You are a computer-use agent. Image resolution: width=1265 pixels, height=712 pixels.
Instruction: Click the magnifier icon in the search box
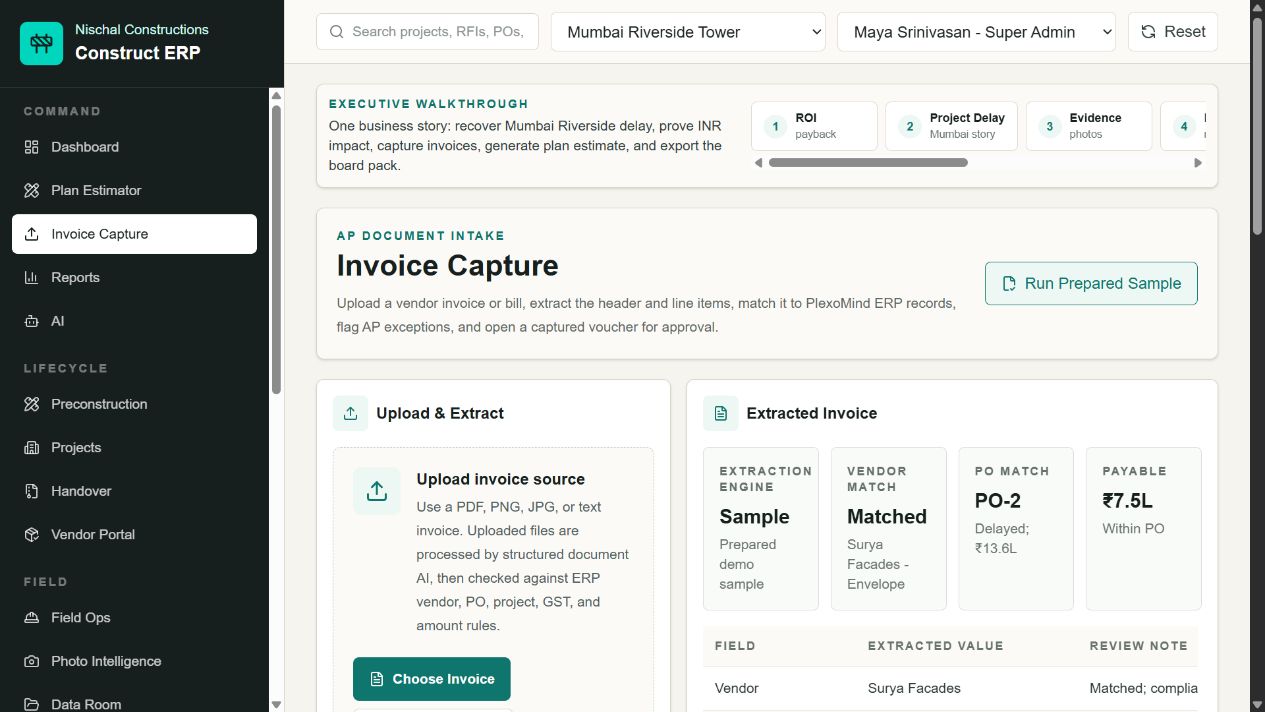[336, 32]
